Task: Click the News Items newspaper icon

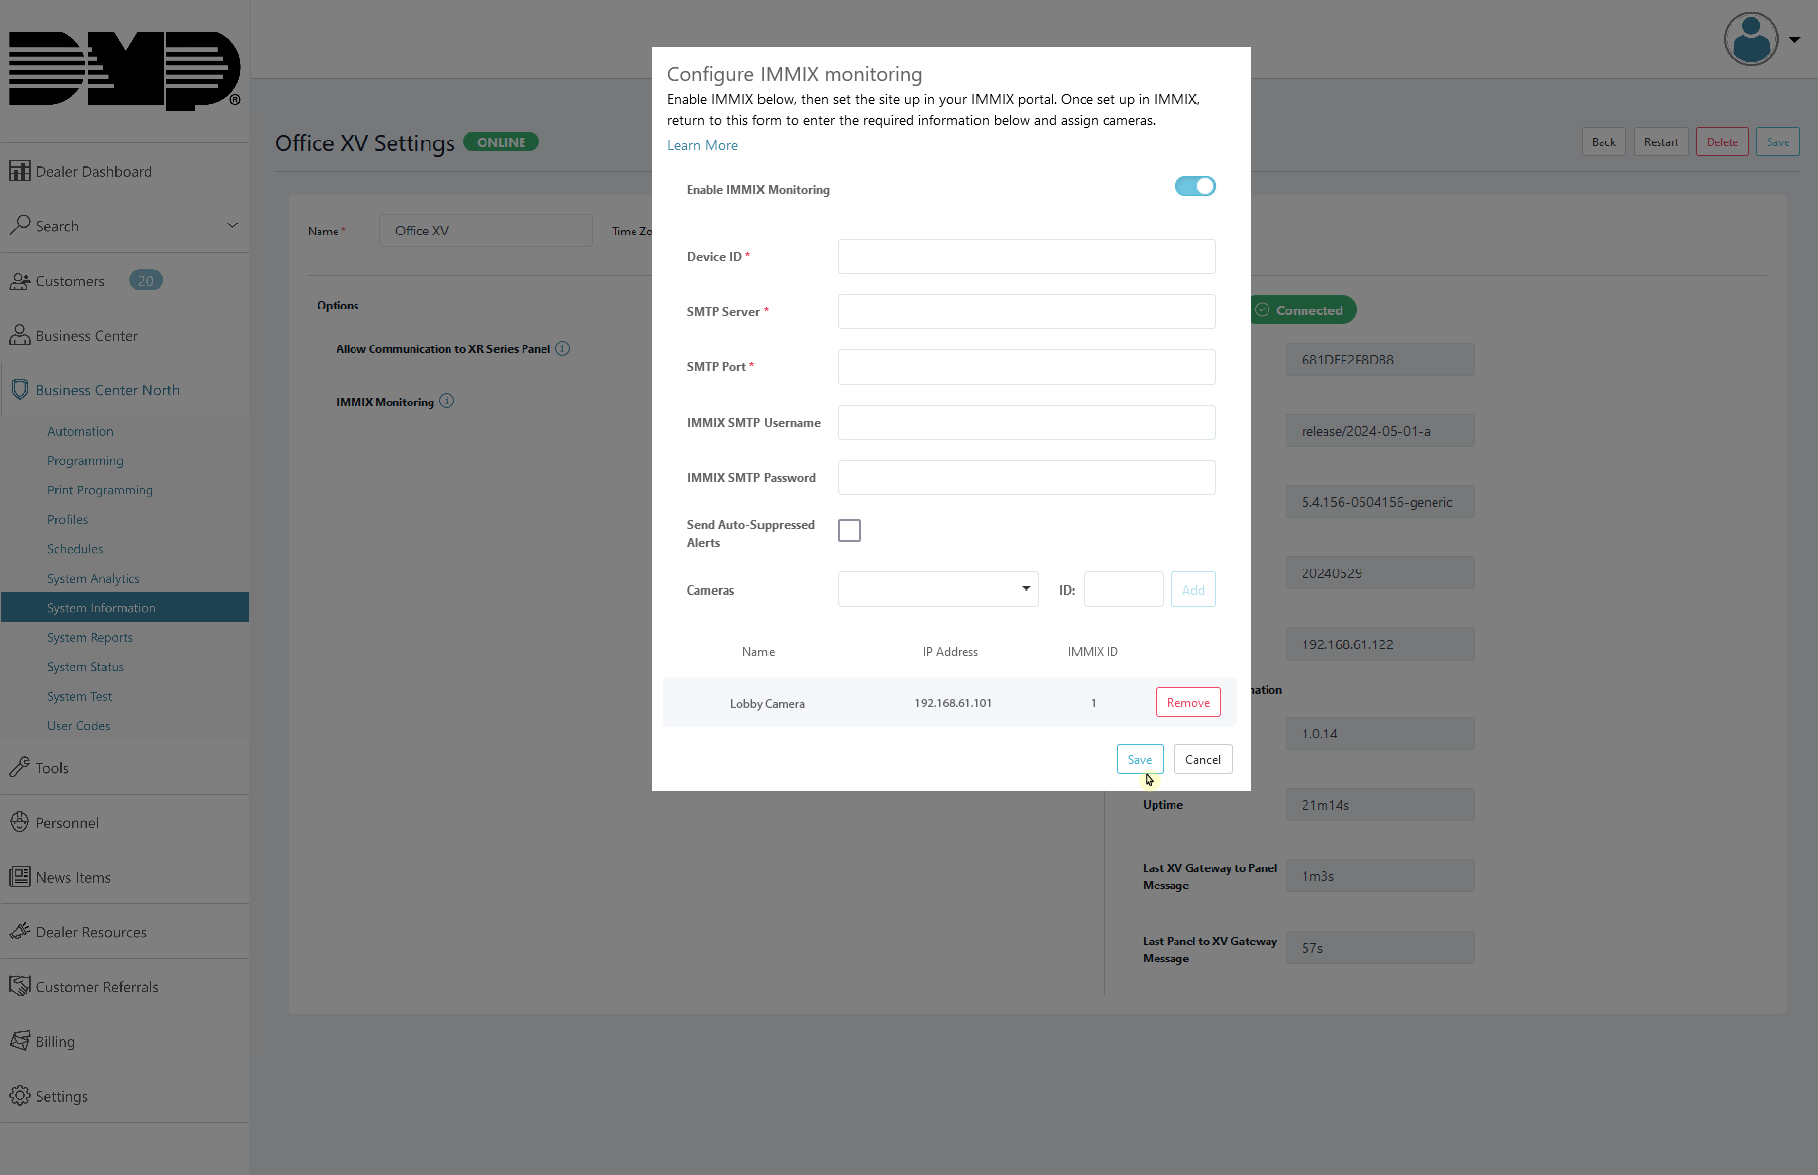Action: [x=19, y=877]
